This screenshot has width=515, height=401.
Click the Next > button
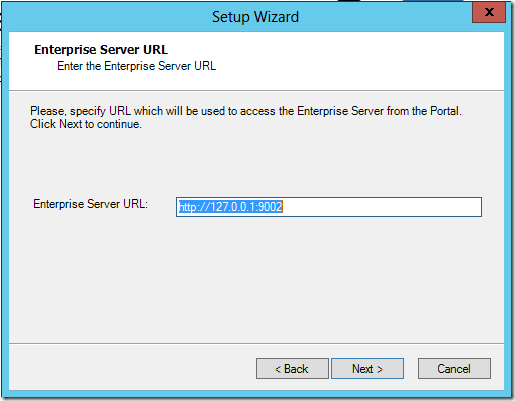click(x=367, y=369)
